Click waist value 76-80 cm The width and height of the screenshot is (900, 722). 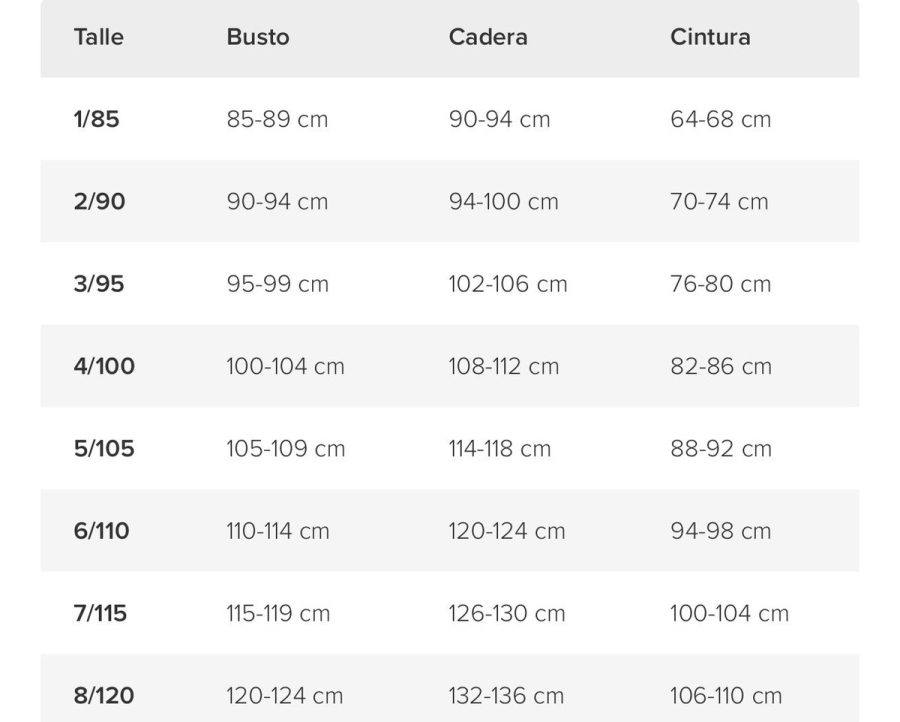pyautogui.click(x=720, y=284)
